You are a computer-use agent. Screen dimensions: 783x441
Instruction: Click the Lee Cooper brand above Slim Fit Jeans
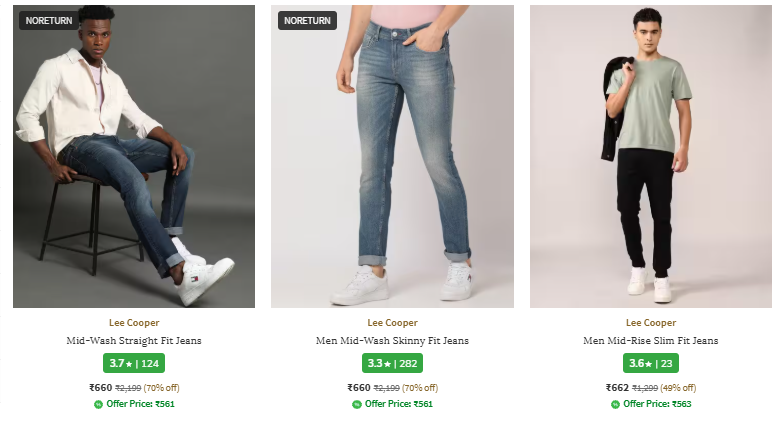(651, 323)
